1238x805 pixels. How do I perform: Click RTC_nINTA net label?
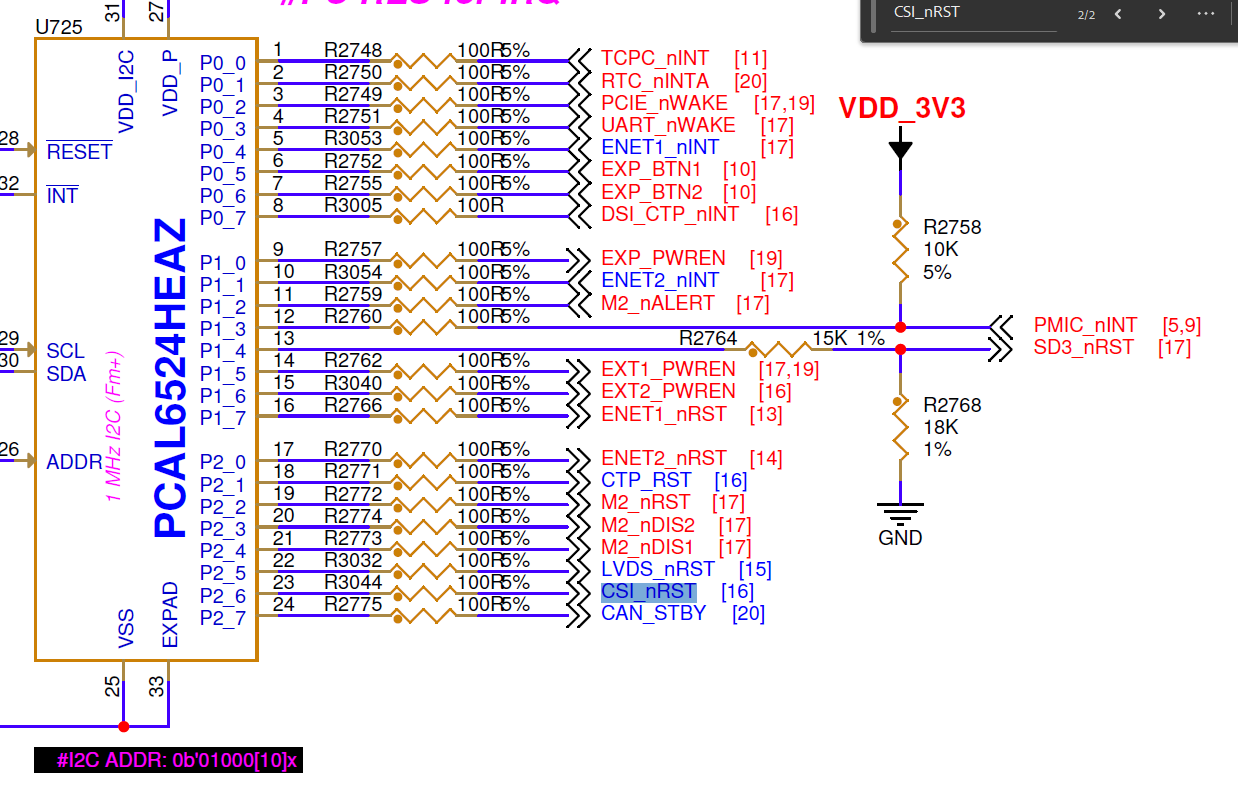click(655, 81)
